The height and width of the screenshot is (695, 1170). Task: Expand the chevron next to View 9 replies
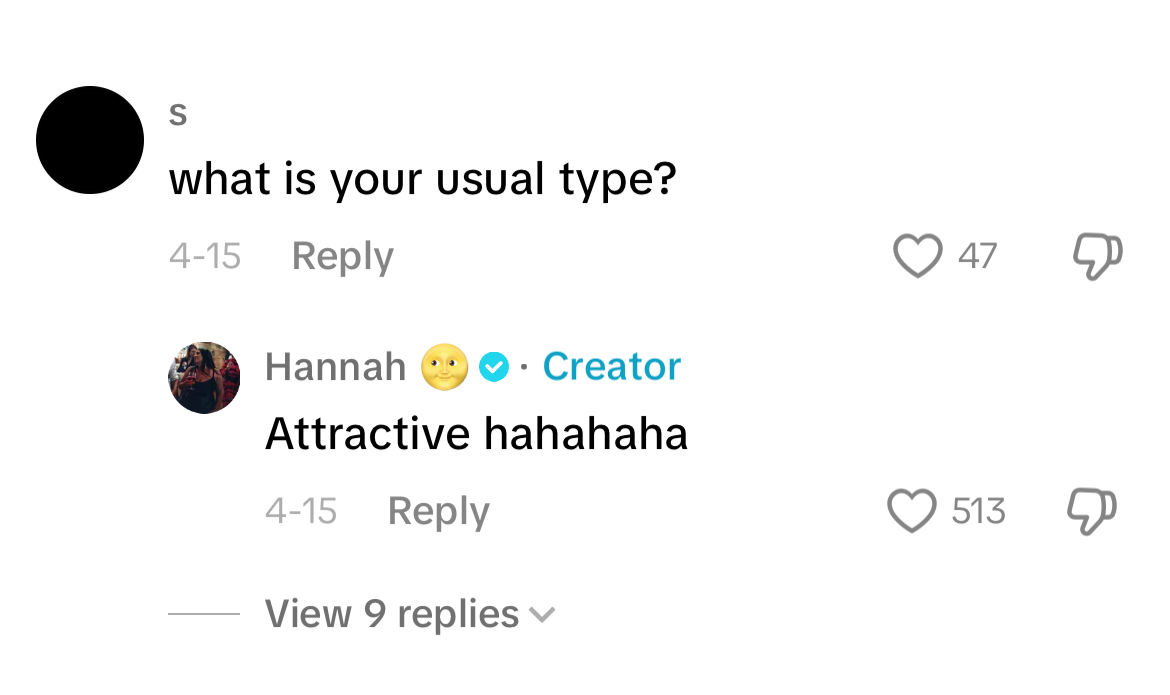(541, 615)
